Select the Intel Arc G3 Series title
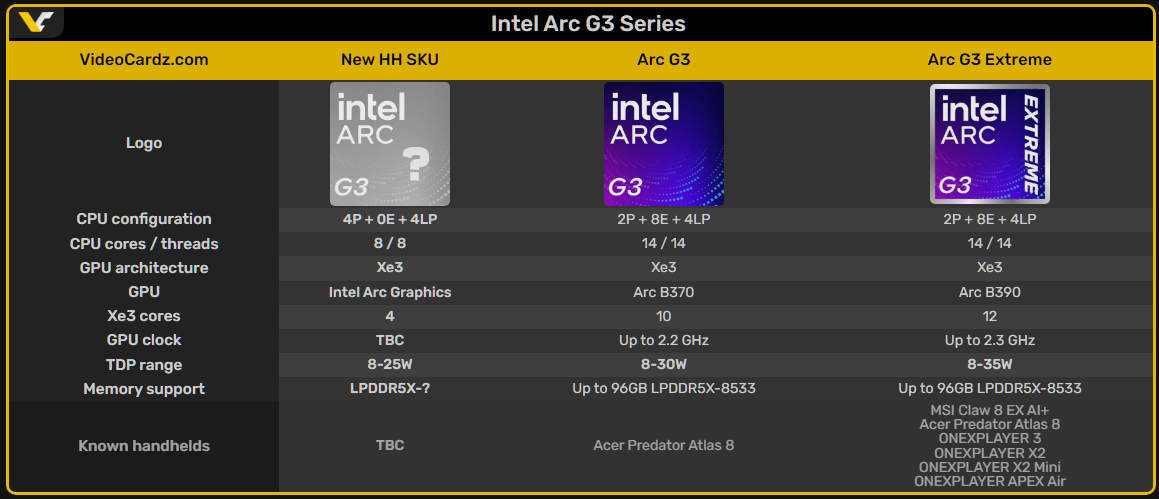1159x499 pixels. (588, 24)
